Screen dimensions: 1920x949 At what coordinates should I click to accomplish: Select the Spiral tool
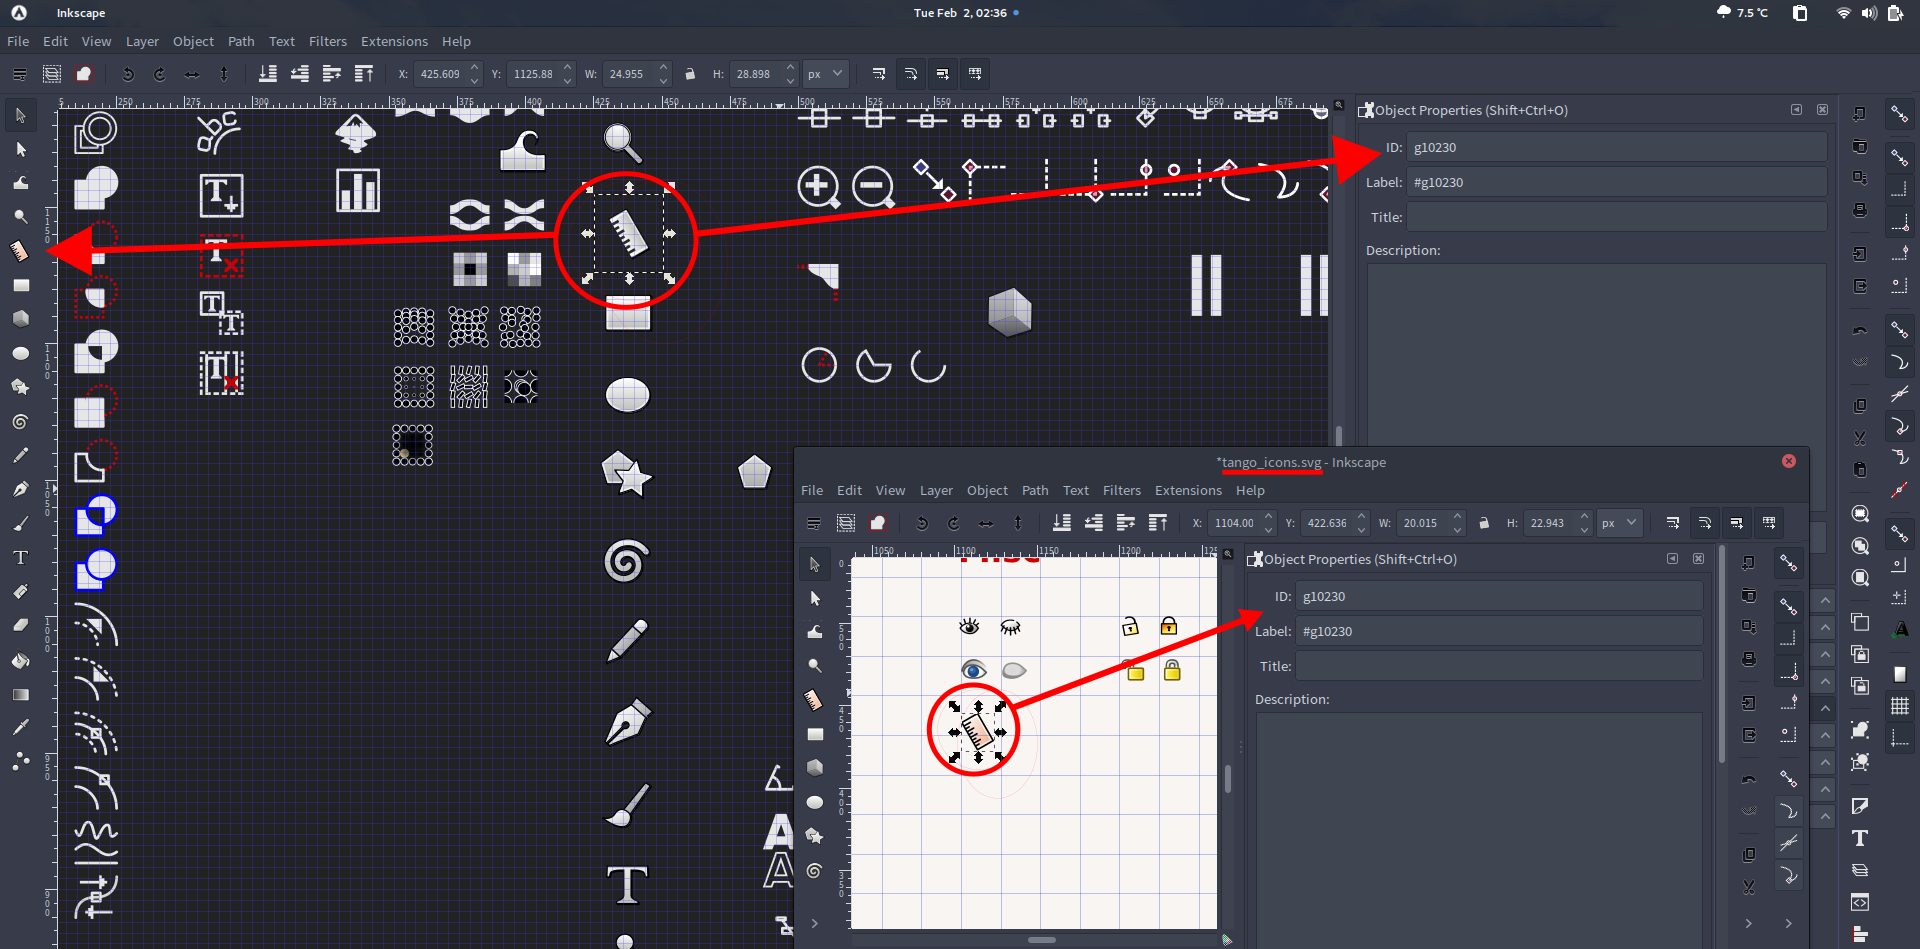point(19,420)
